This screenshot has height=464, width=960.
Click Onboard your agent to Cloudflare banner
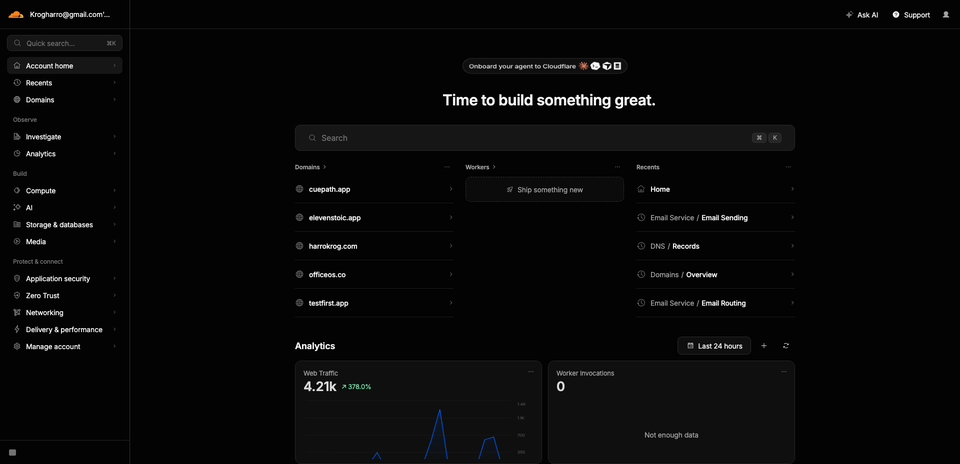(x=545, y=66)
